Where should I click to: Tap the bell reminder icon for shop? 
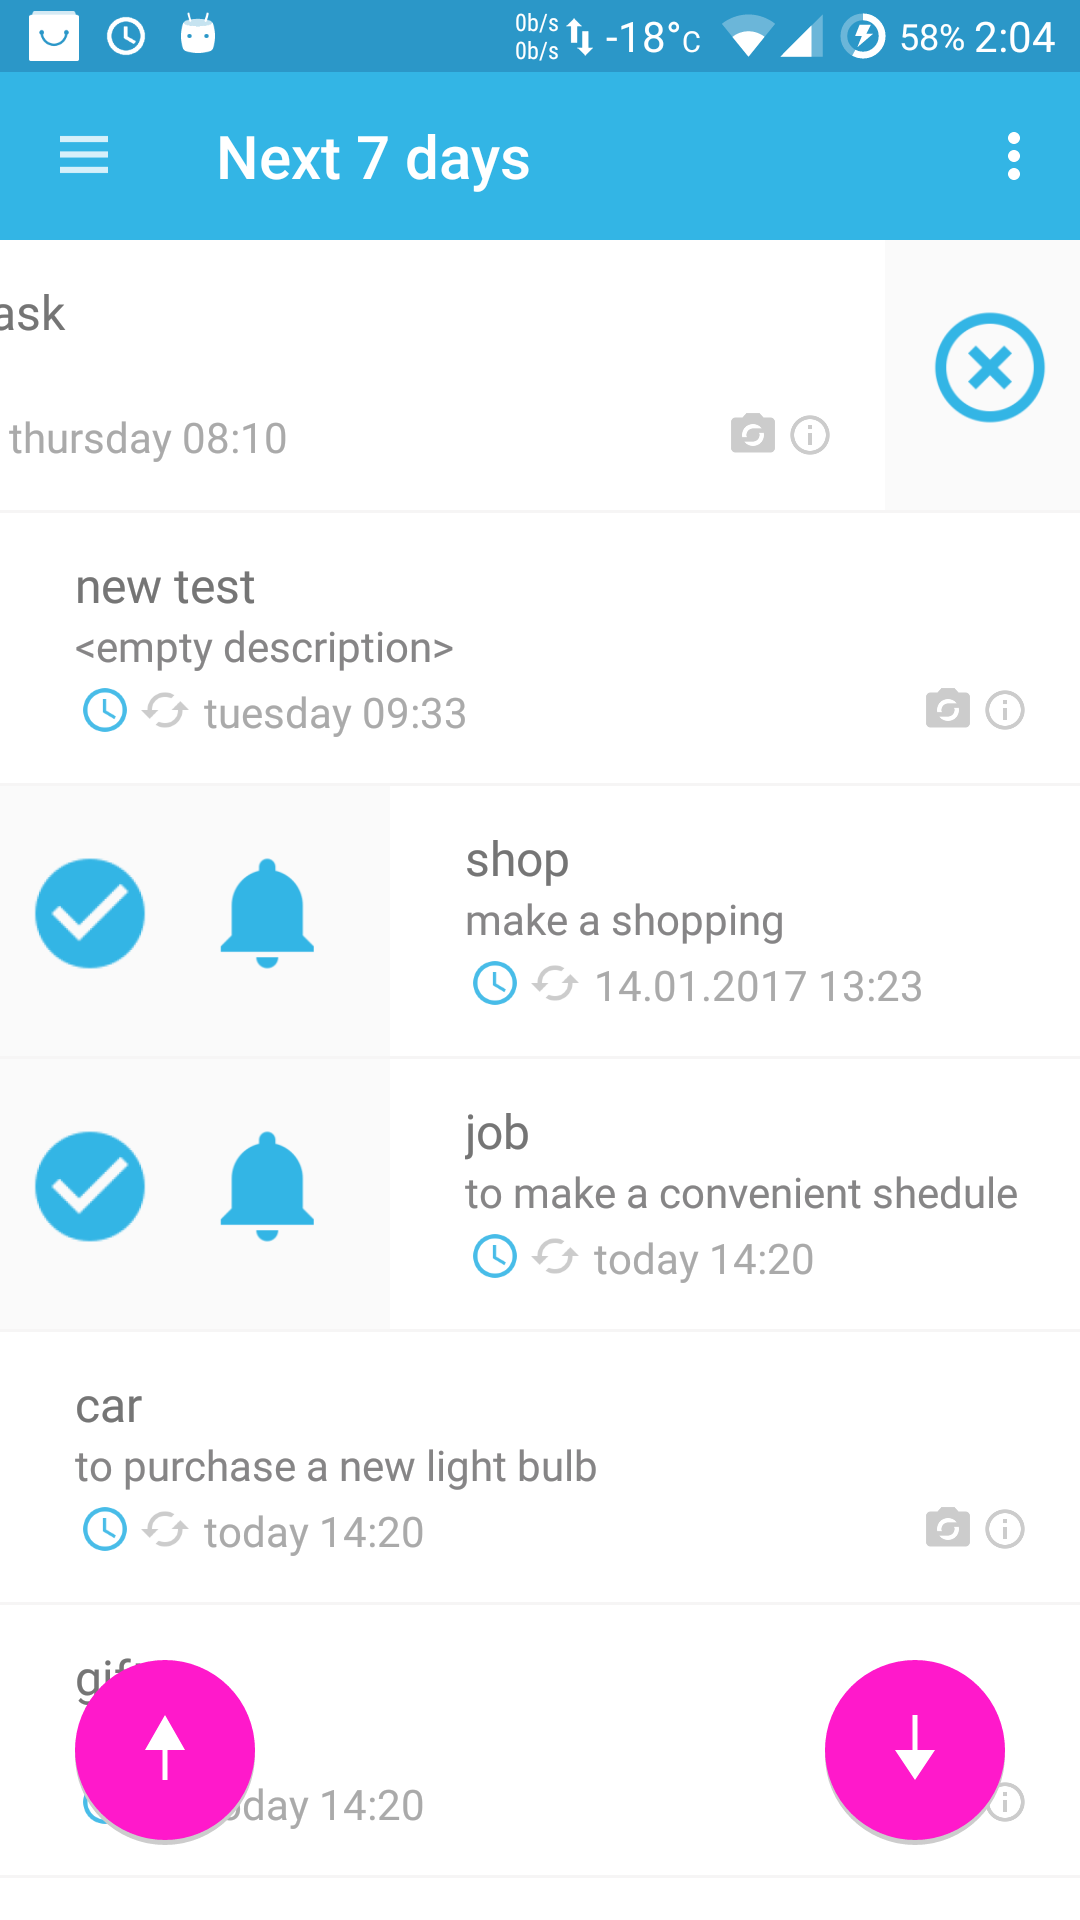(267, 913)
